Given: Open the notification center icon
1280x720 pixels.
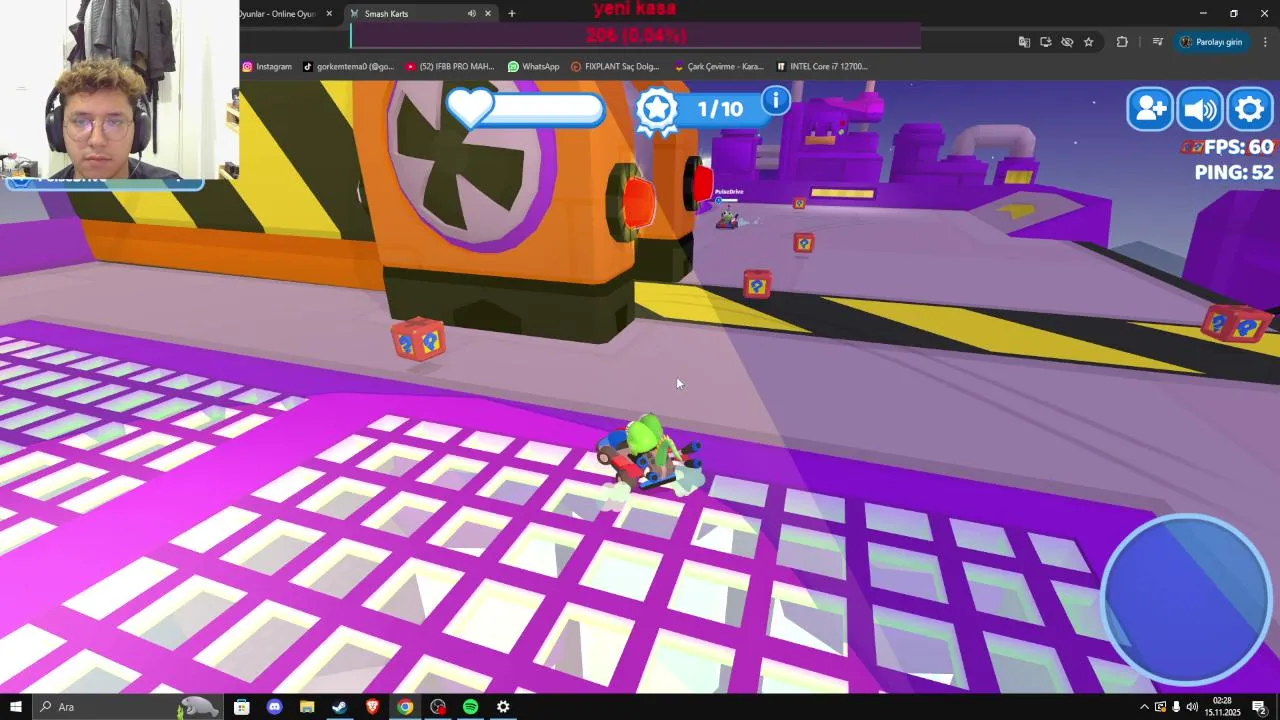Looking at the screenshot, I should click(x=1259, y=707).
